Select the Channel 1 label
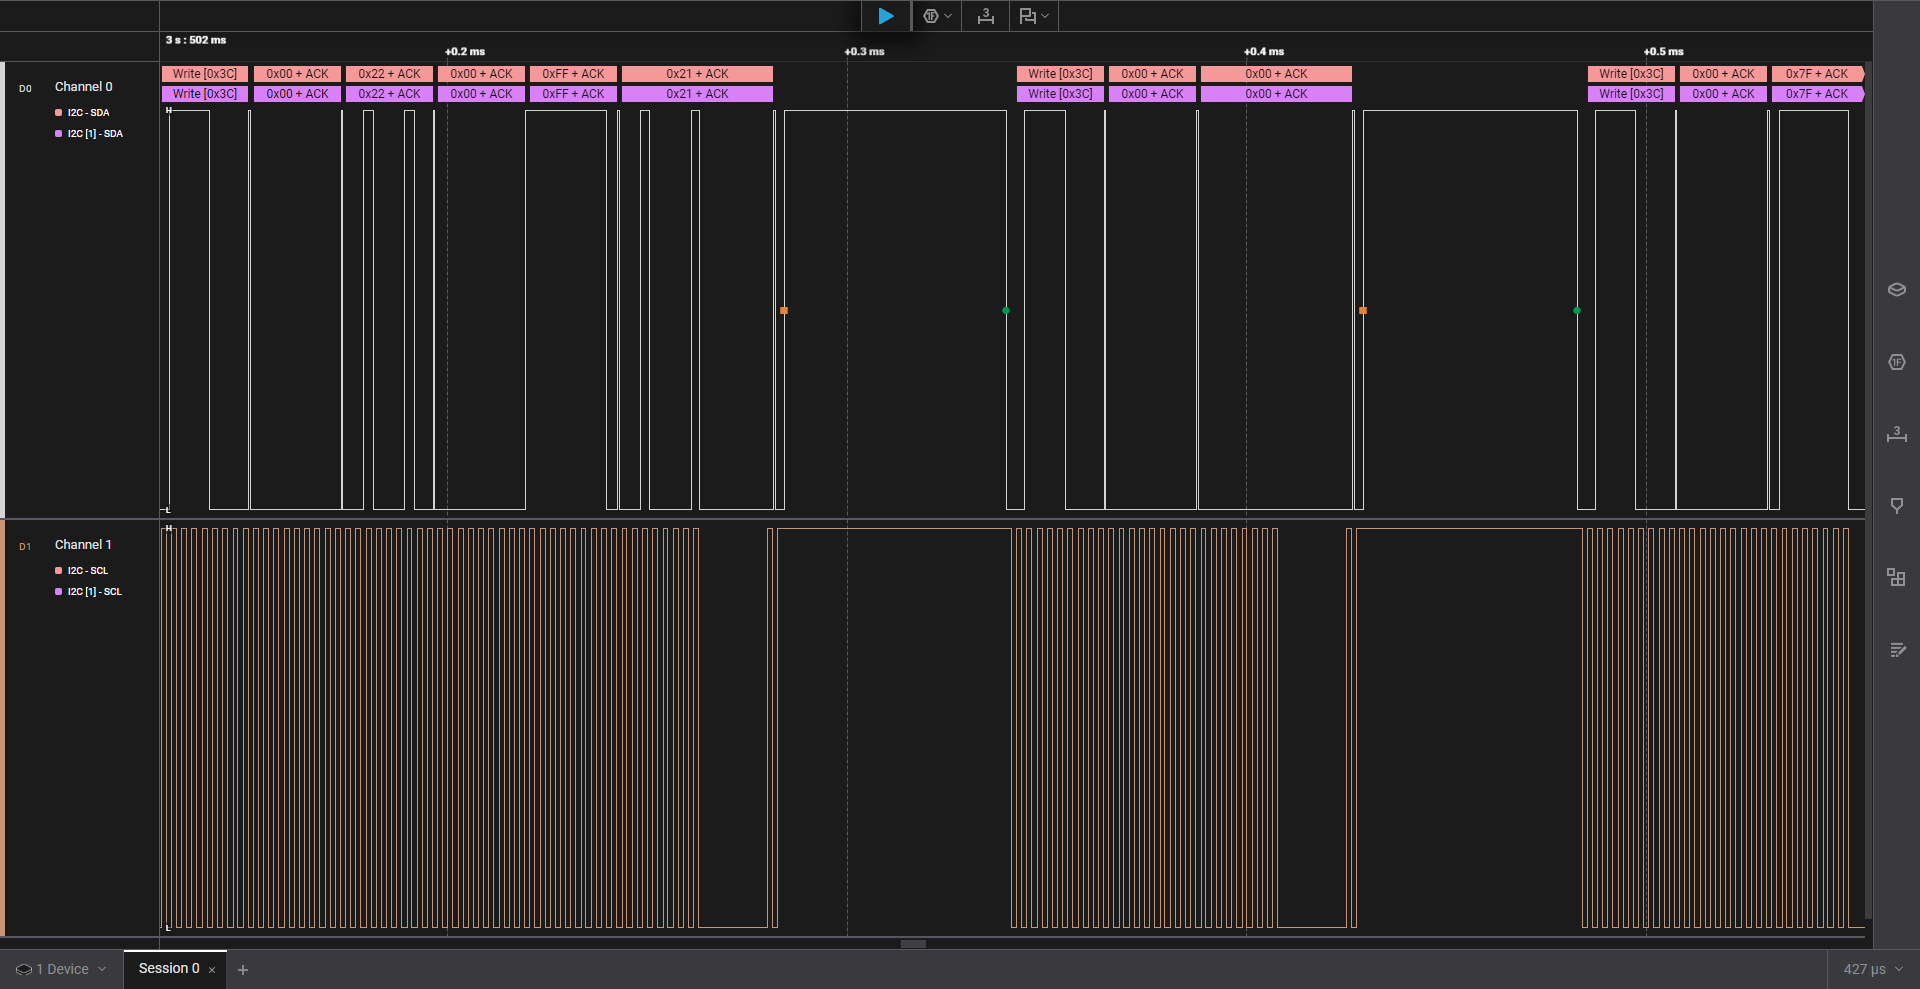 pos(83,545)
